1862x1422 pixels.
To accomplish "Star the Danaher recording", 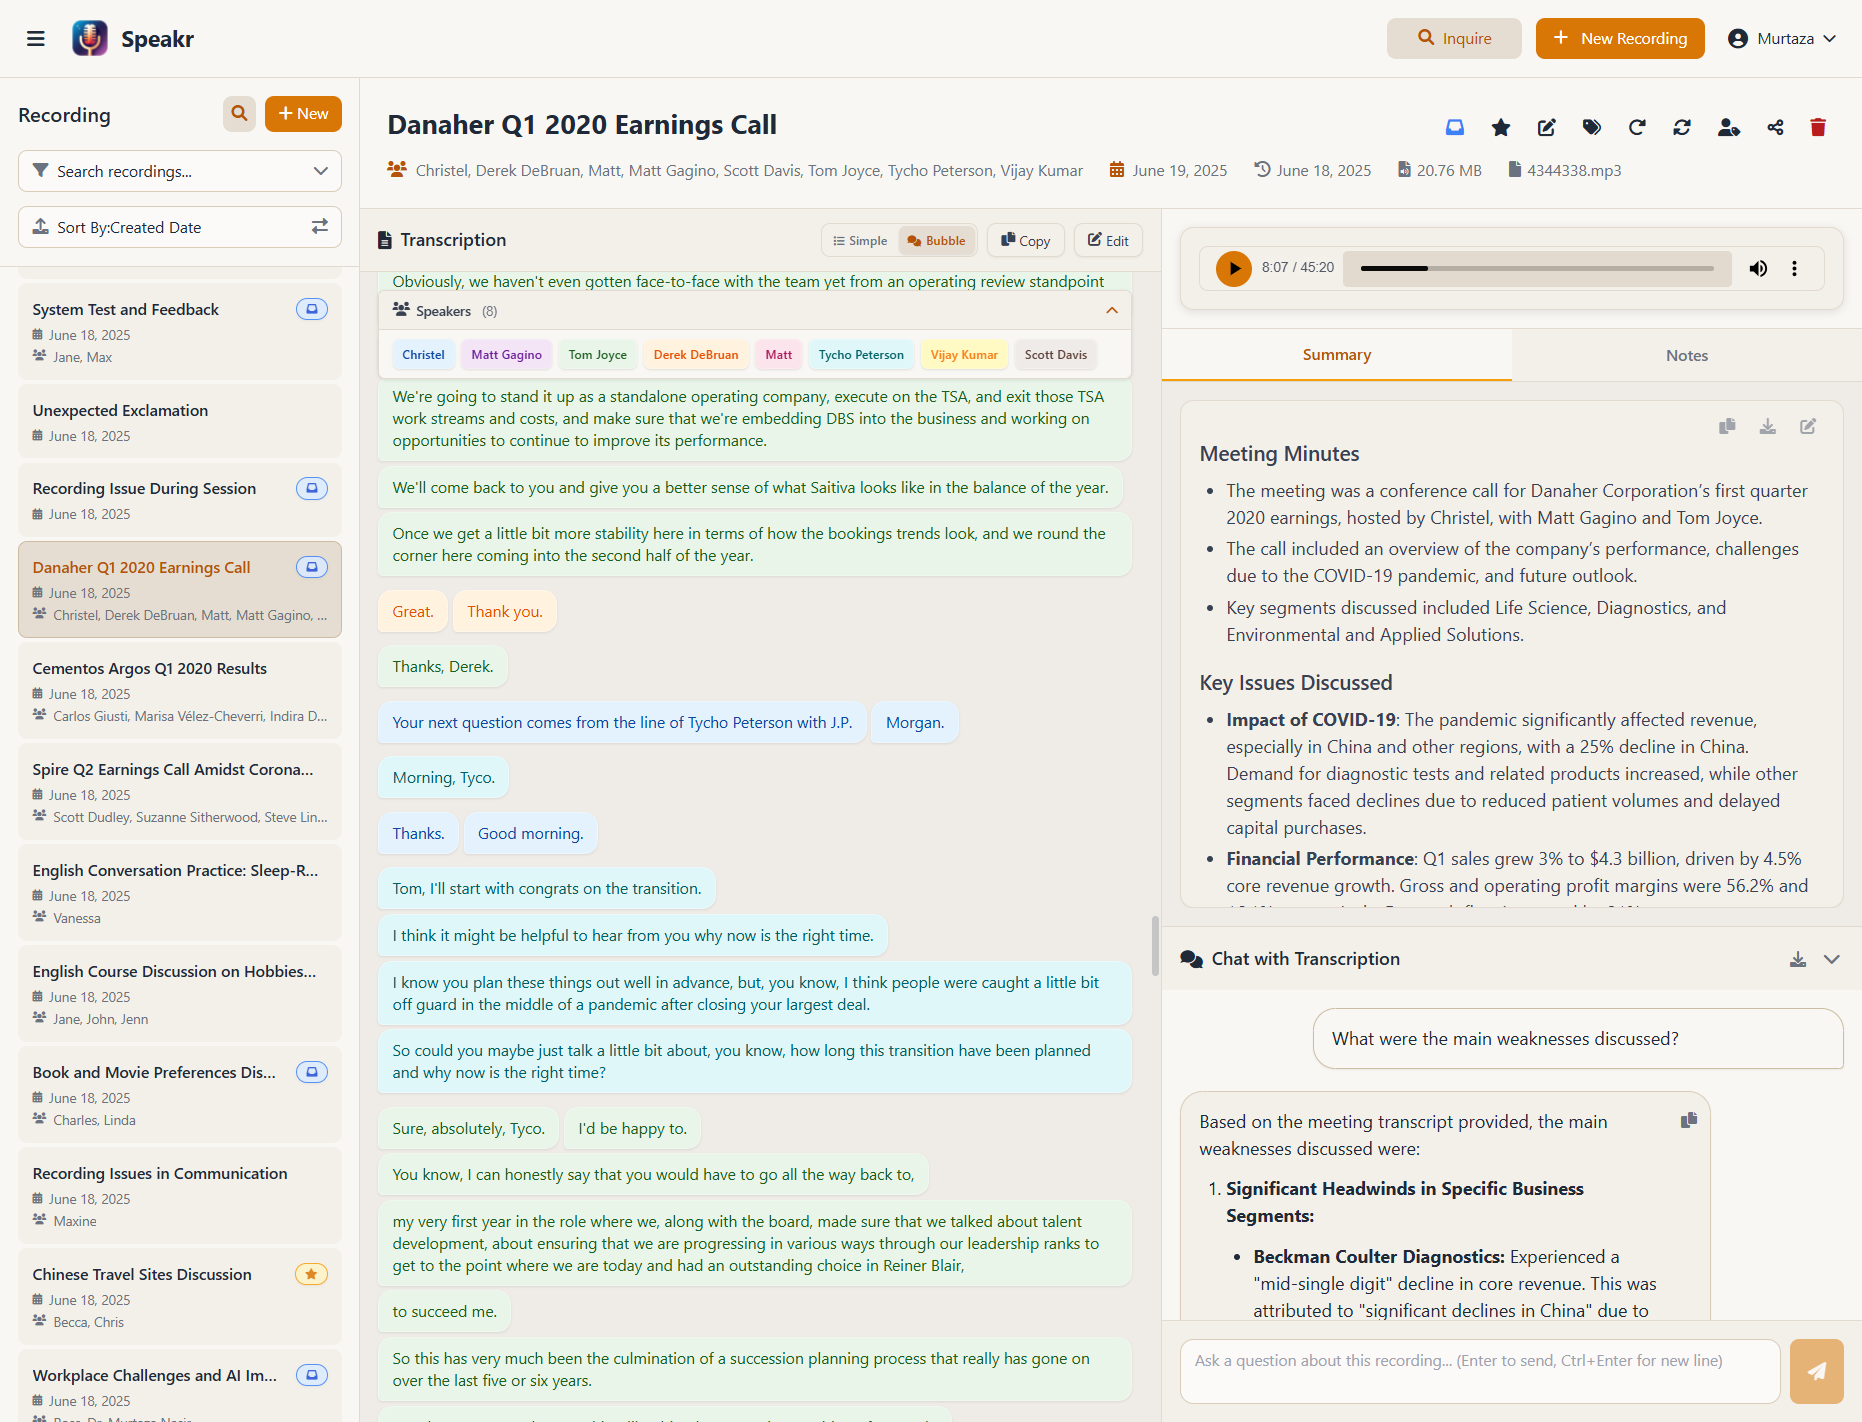I will point(1501,127).
